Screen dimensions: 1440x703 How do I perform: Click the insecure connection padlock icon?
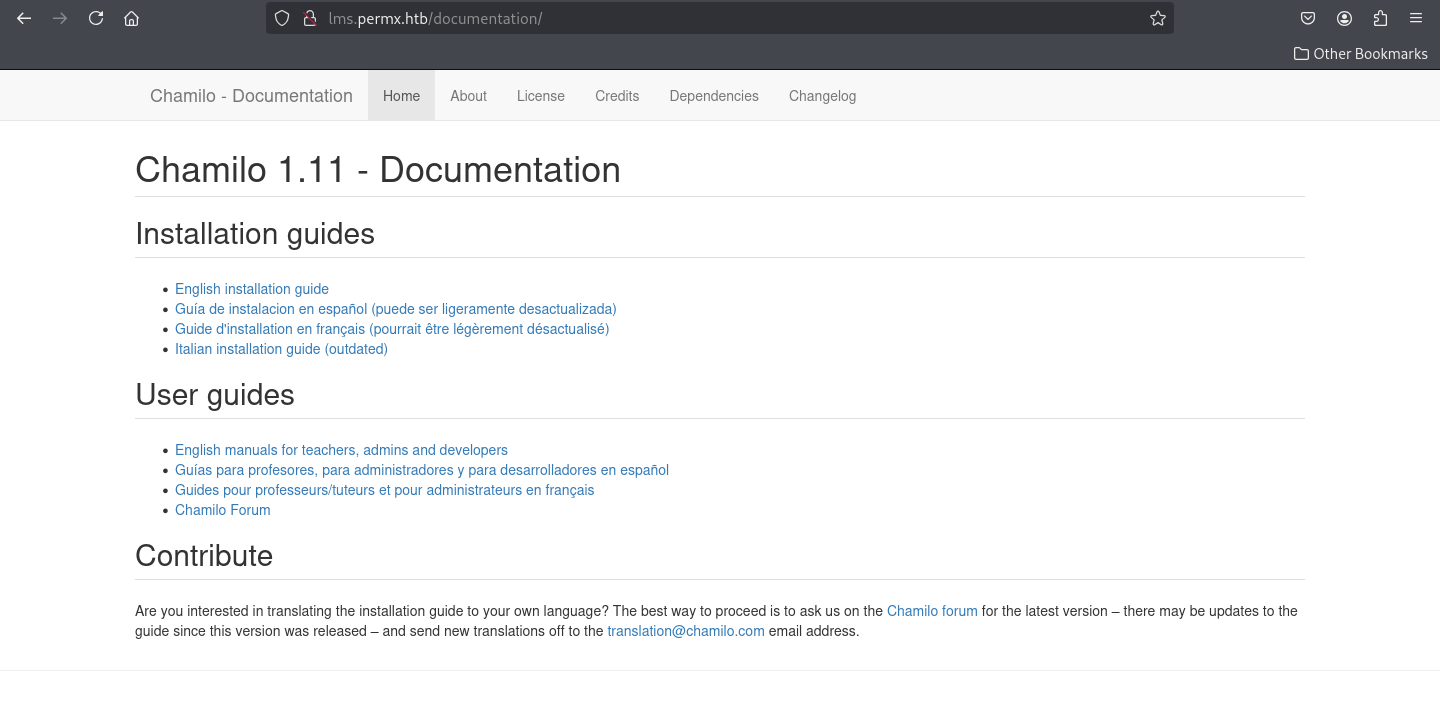click(310, 18)
